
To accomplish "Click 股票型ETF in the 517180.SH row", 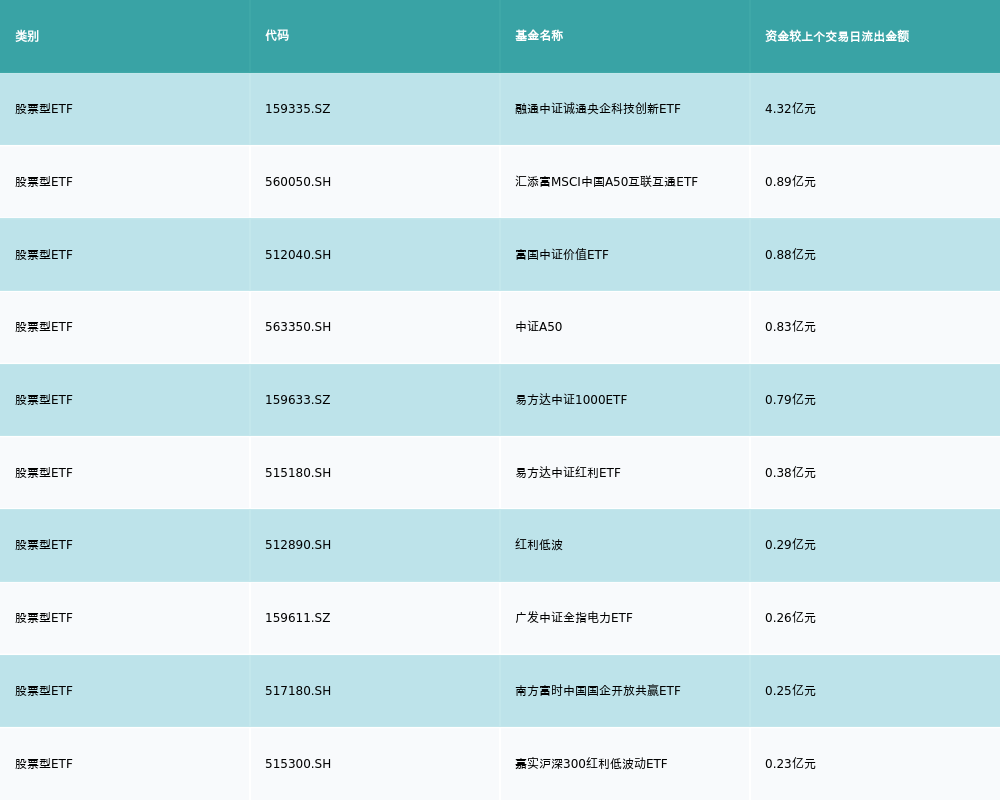I will point(44,691).
